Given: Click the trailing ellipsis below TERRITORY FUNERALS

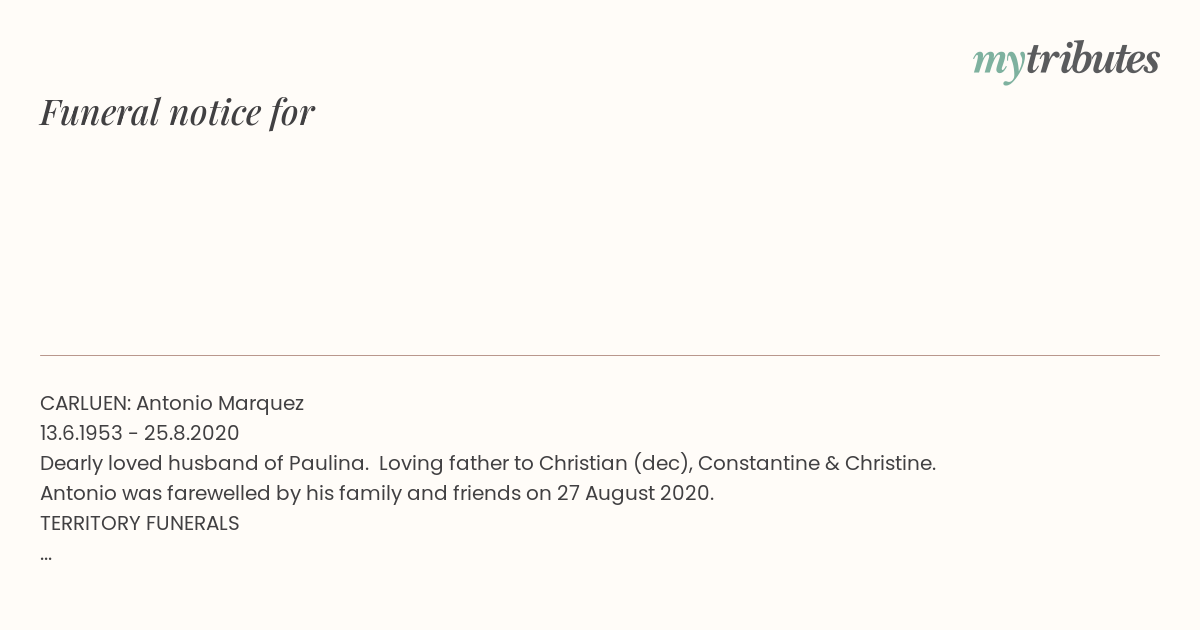Looking at the screenshot, I should [46, 557].
